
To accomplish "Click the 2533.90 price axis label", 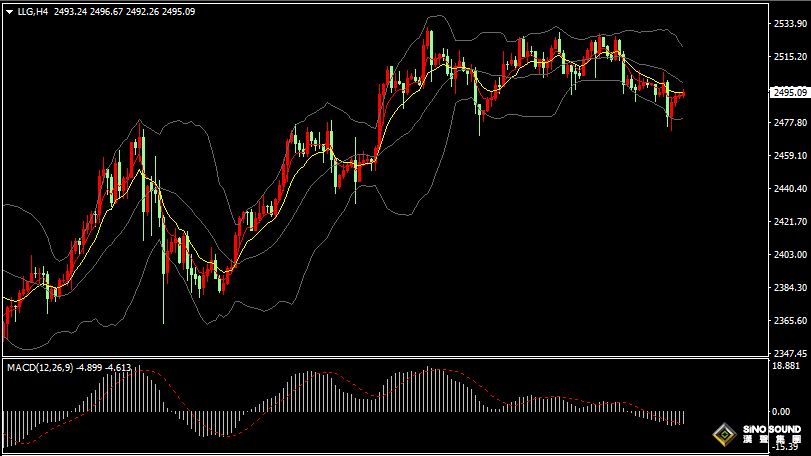I will [x=789, y=24].
